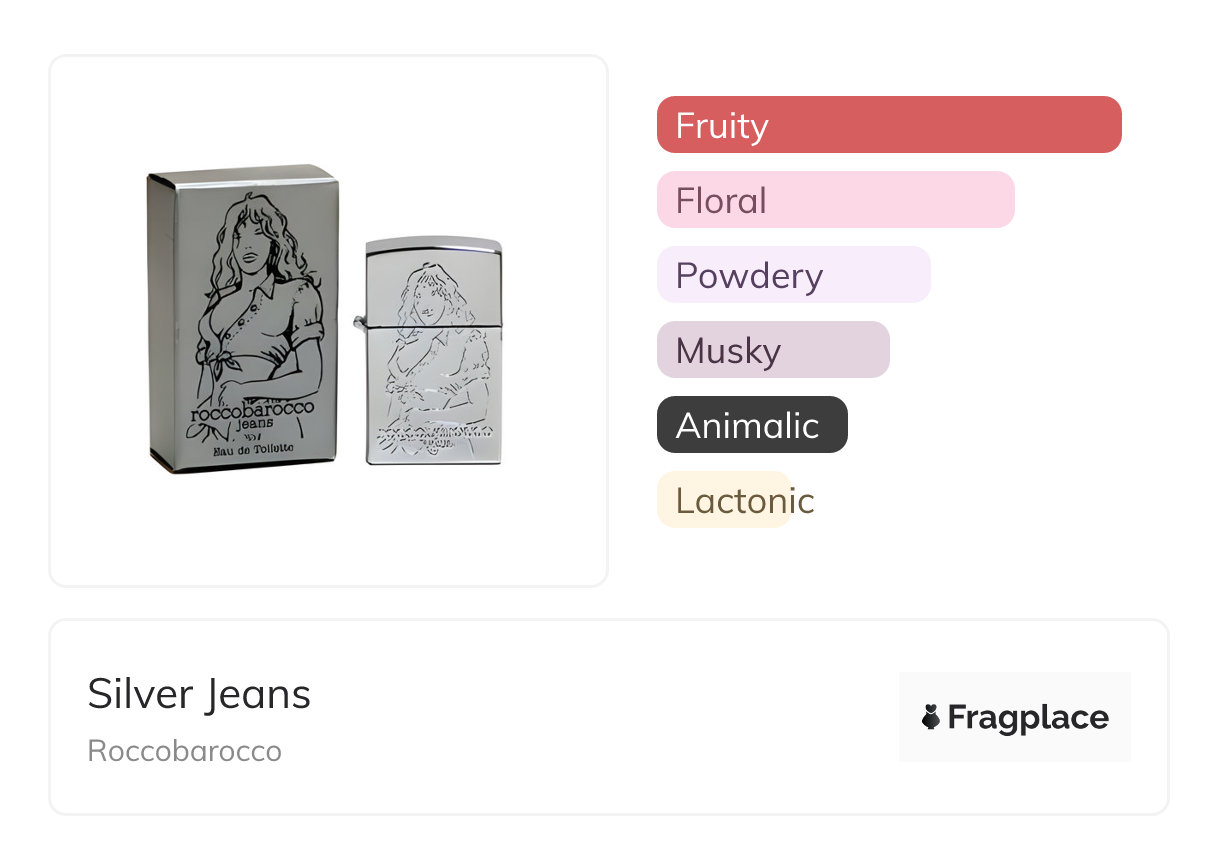Click the engraved logo on bottle base
This screenshot has height=864, width=1218.
coord(435,435)
